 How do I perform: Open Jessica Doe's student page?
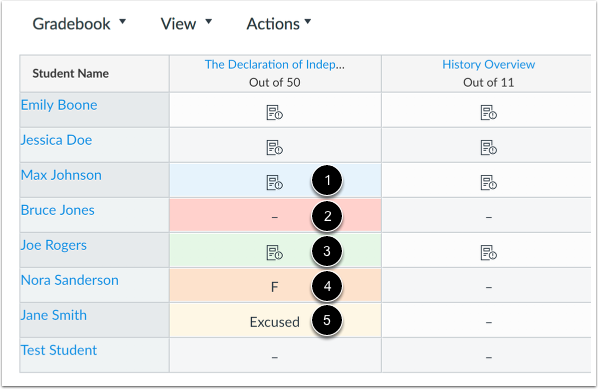click(x=56, y=140)
